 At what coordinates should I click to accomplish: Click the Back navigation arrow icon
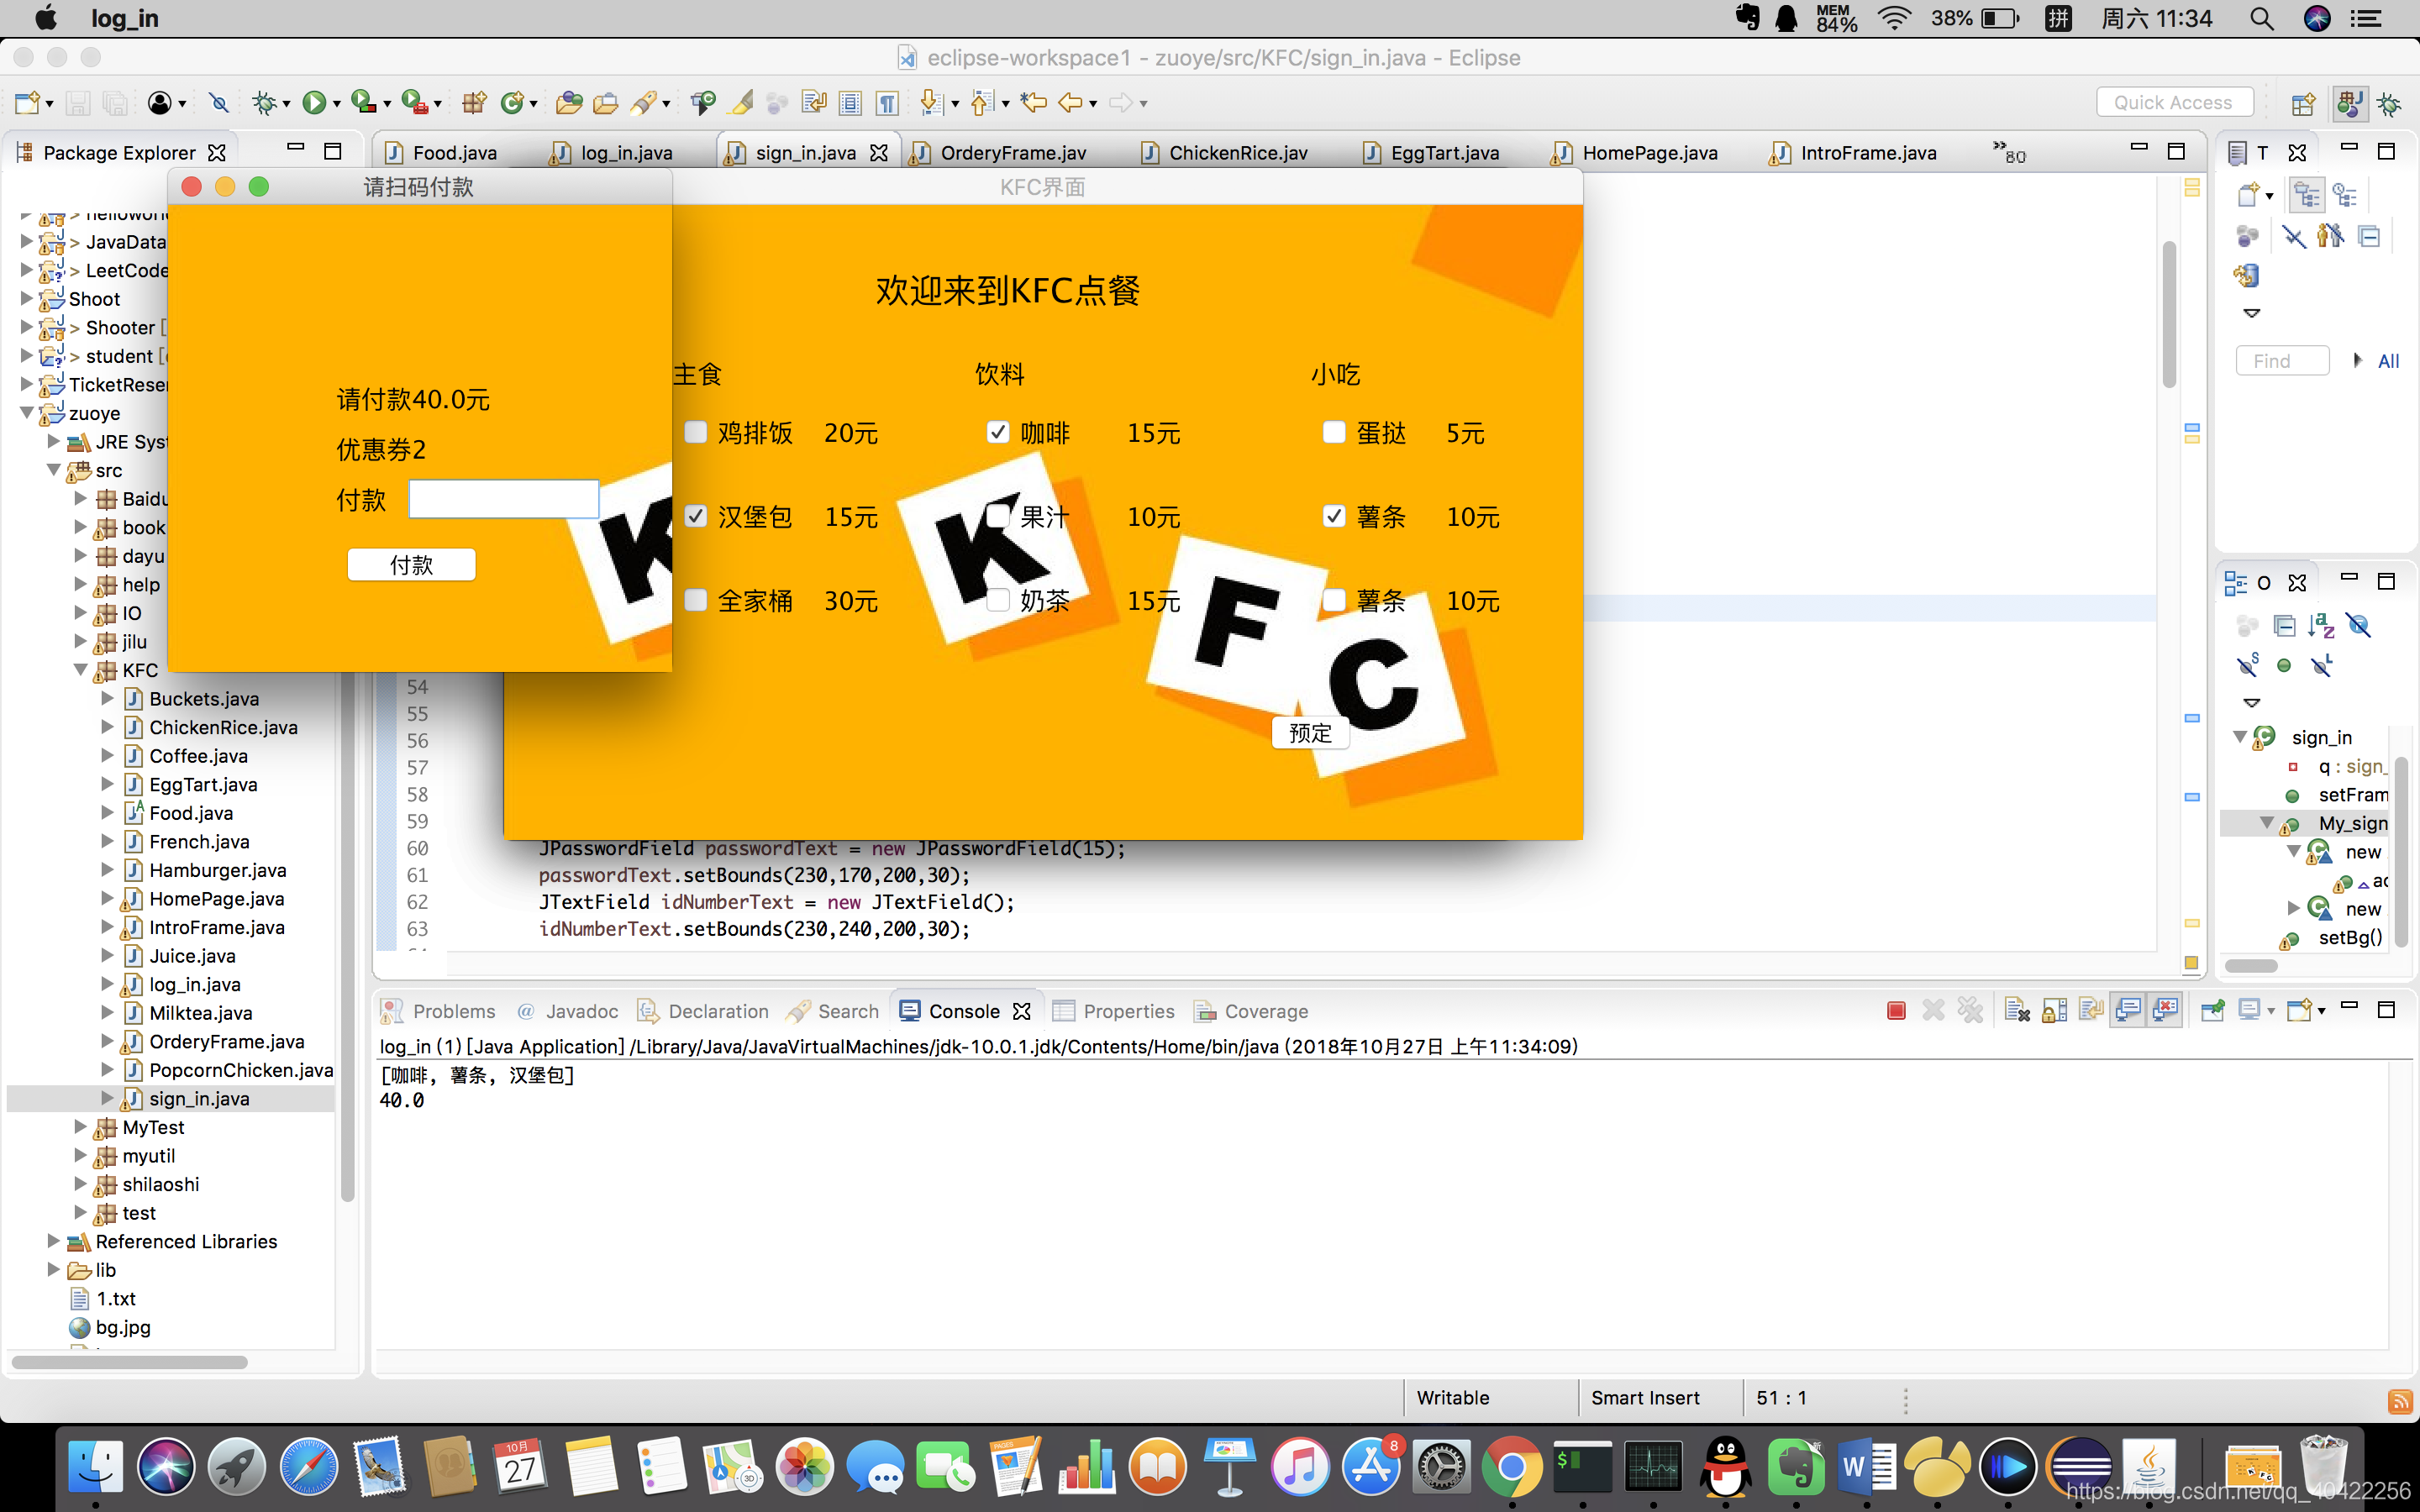coord(1070,102)
